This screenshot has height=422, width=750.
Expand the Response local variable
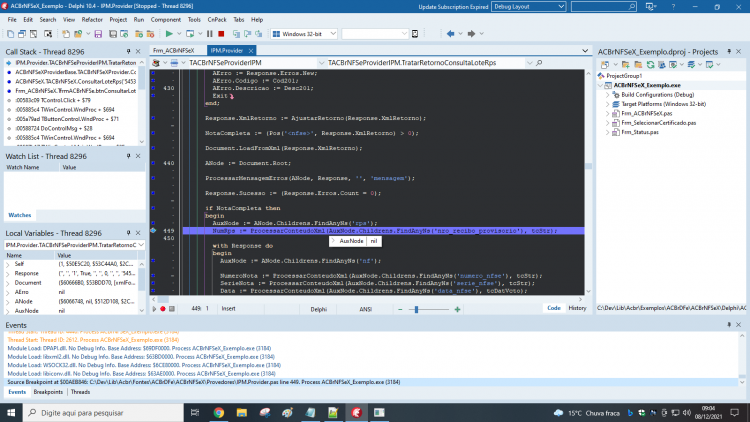(8, 274)
